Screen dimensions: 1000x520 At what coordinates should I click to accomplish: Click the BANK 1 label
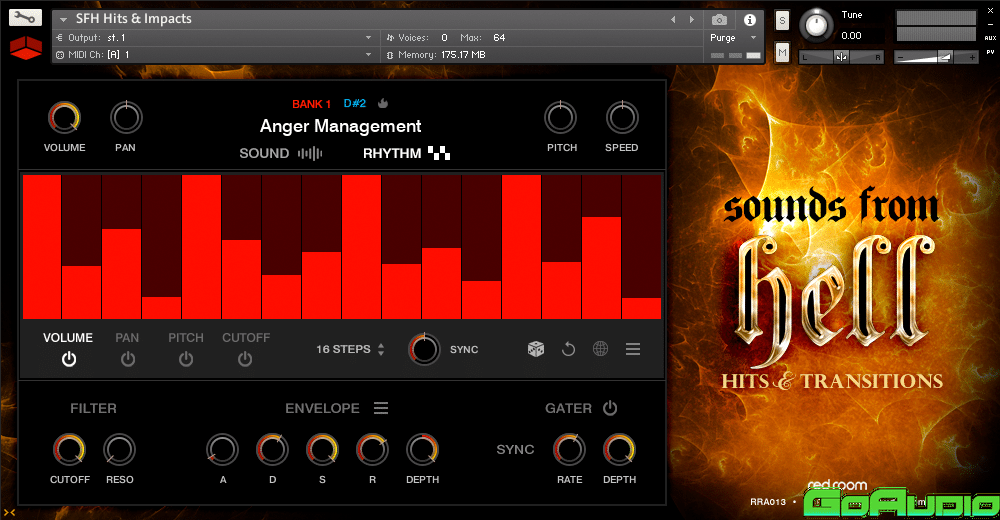pos(311,104)
